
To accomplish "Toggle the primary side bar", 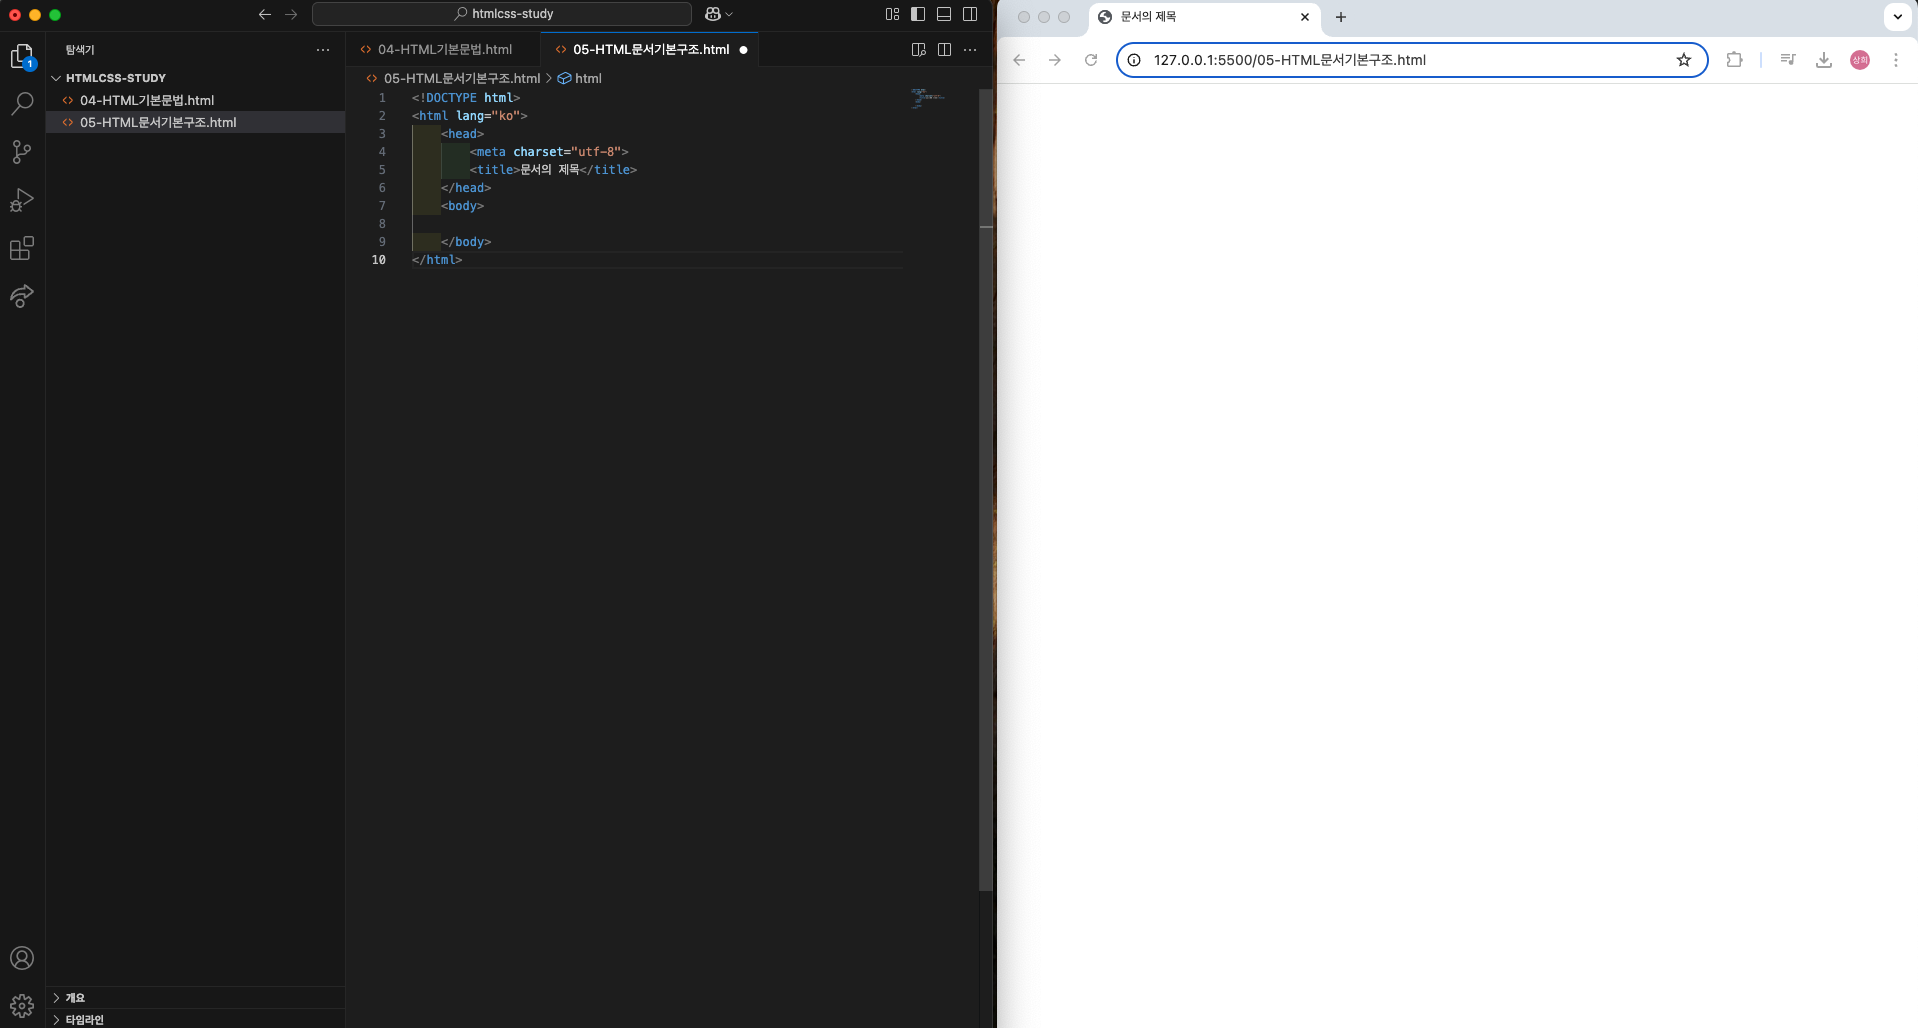I will [918, 14].
